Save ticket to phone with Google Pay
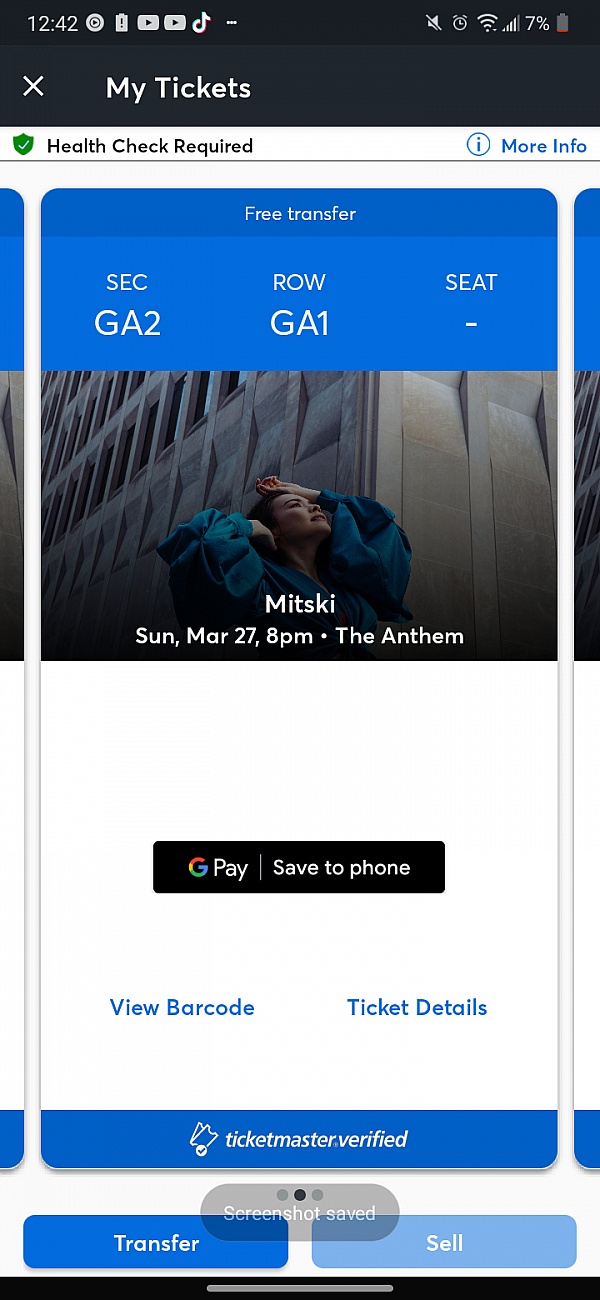600x1300 pixels. (x=341, y=867)
